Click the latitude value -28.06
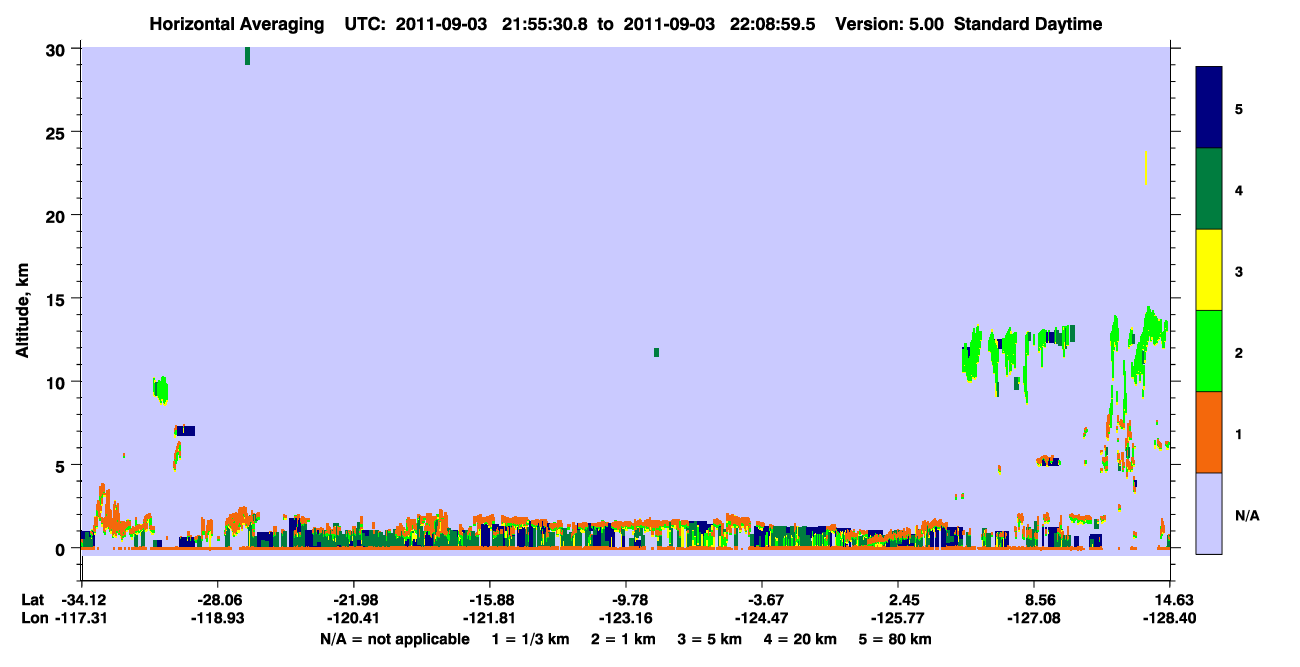 [x=218, y=600]
